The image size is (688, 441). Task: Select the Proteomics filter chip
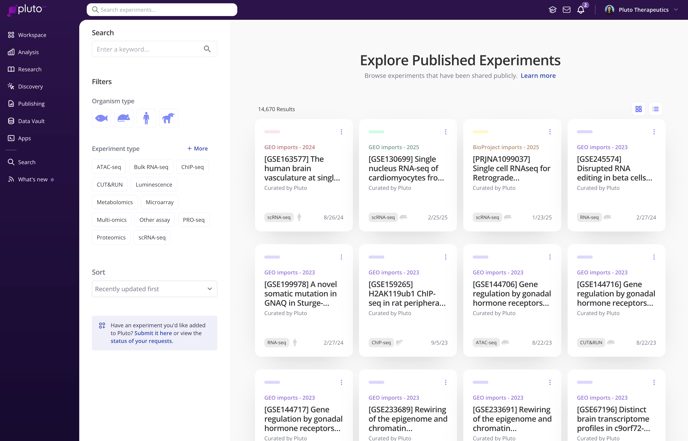pyautogui.click(x=111, y=237)
